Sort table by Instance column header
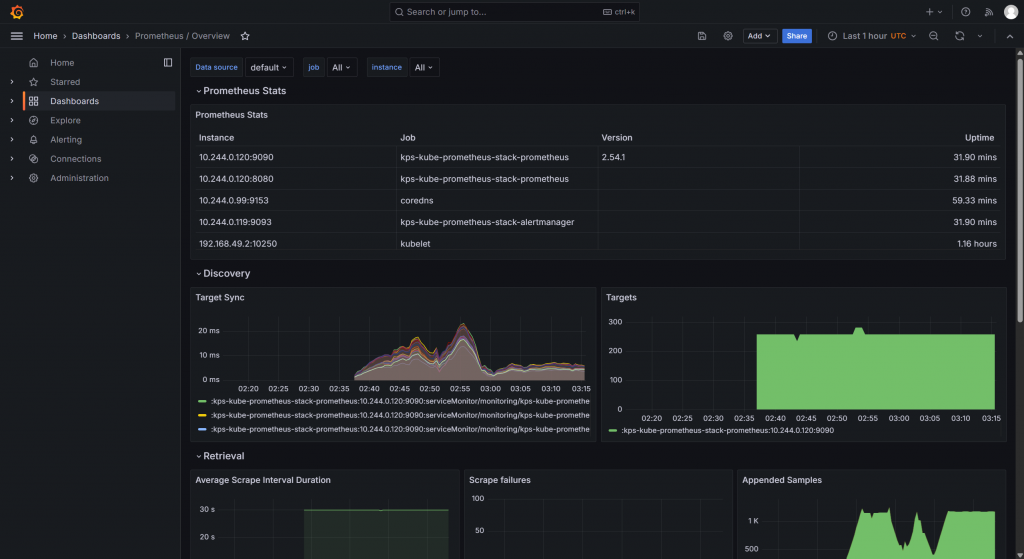1024x559 pixels. [x=216, y=138]
